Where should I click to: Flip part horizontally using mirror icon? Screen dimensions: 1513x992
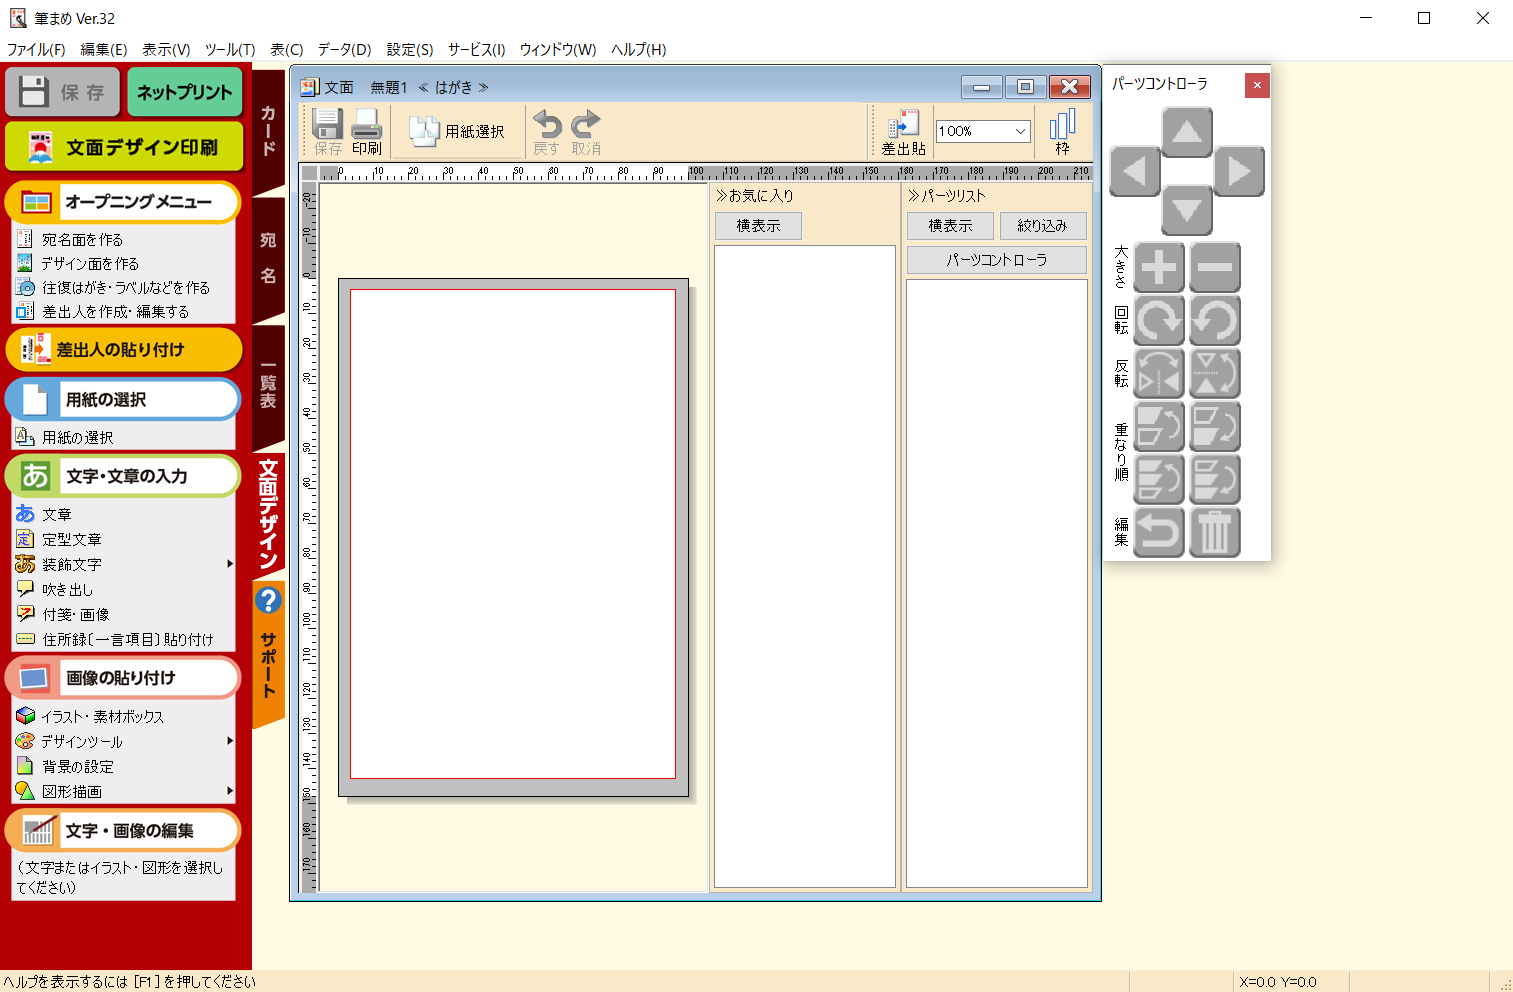1159,373
